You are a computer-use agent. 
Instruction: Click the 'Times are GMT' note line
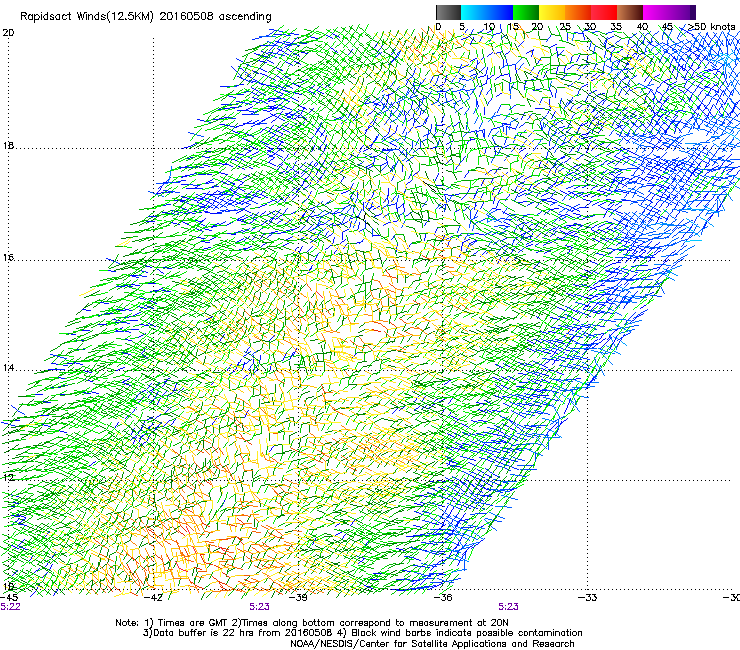(x=311, y=623)
